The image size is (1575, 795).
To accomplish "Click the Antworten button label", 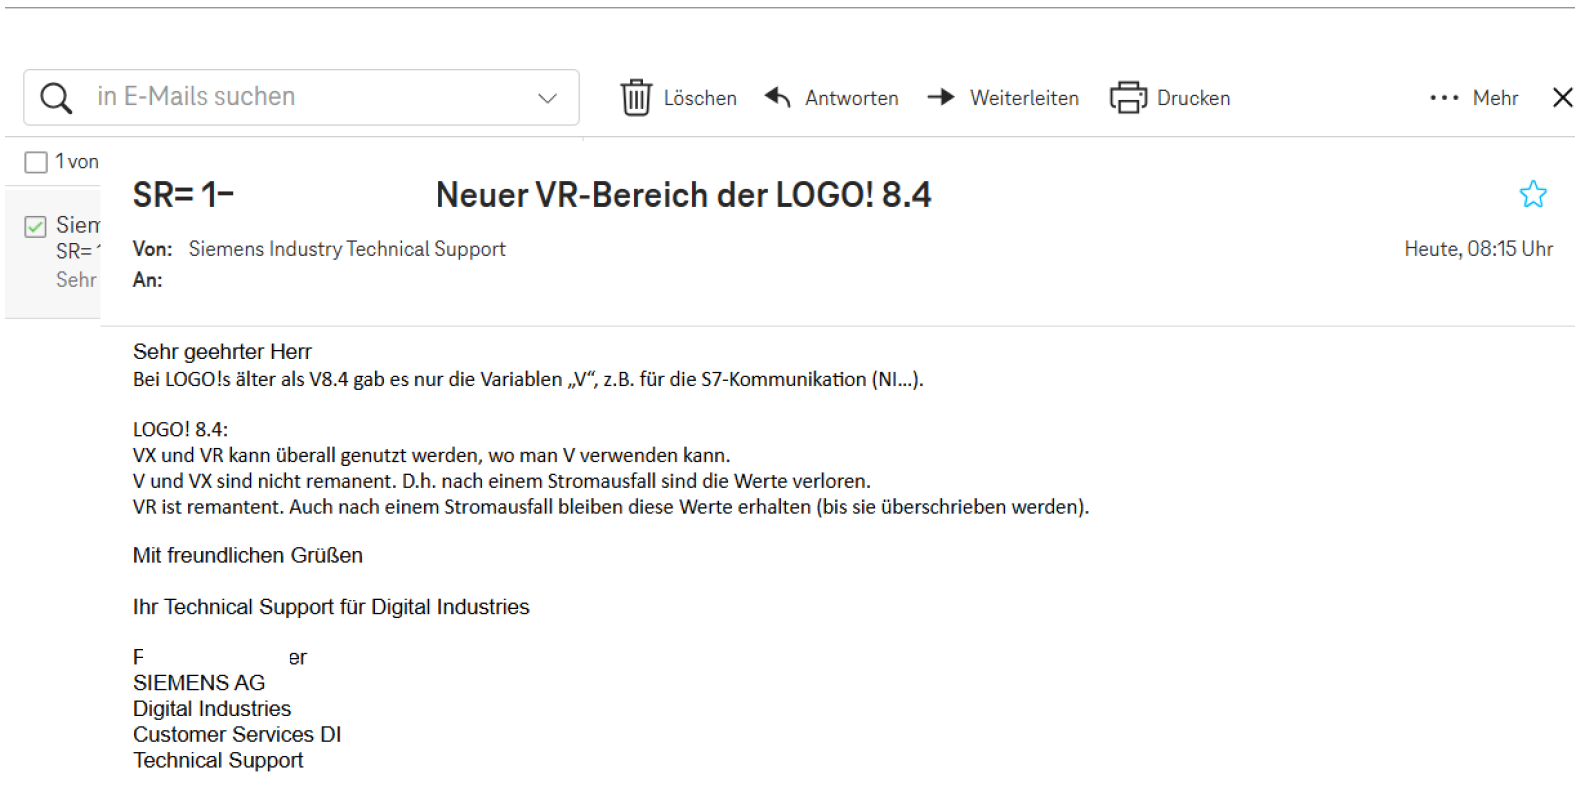I will (852, 98).
